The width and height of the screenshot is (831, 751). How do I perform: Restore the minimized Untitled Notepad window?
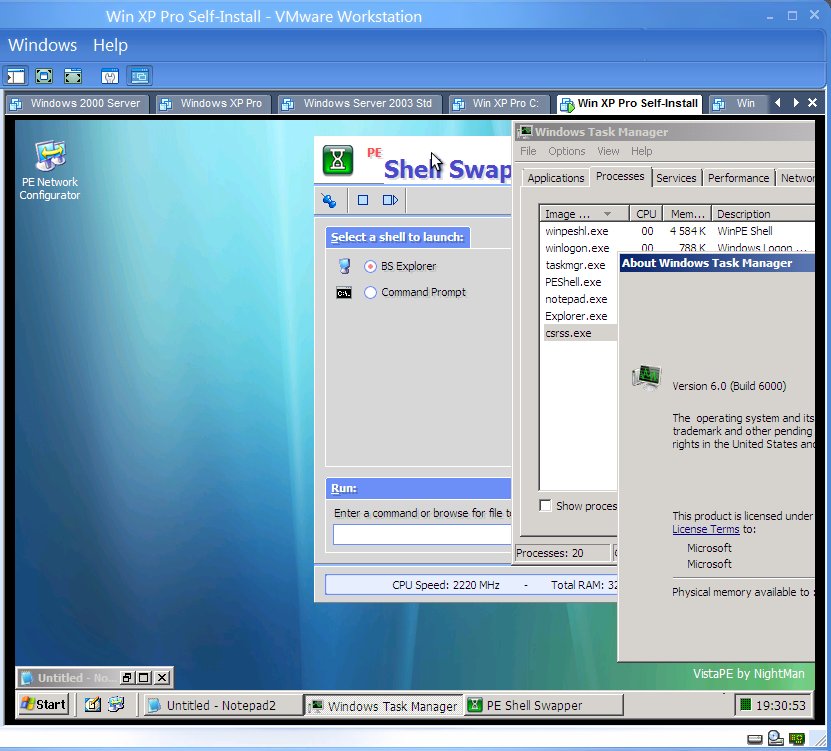click(126, 677)
